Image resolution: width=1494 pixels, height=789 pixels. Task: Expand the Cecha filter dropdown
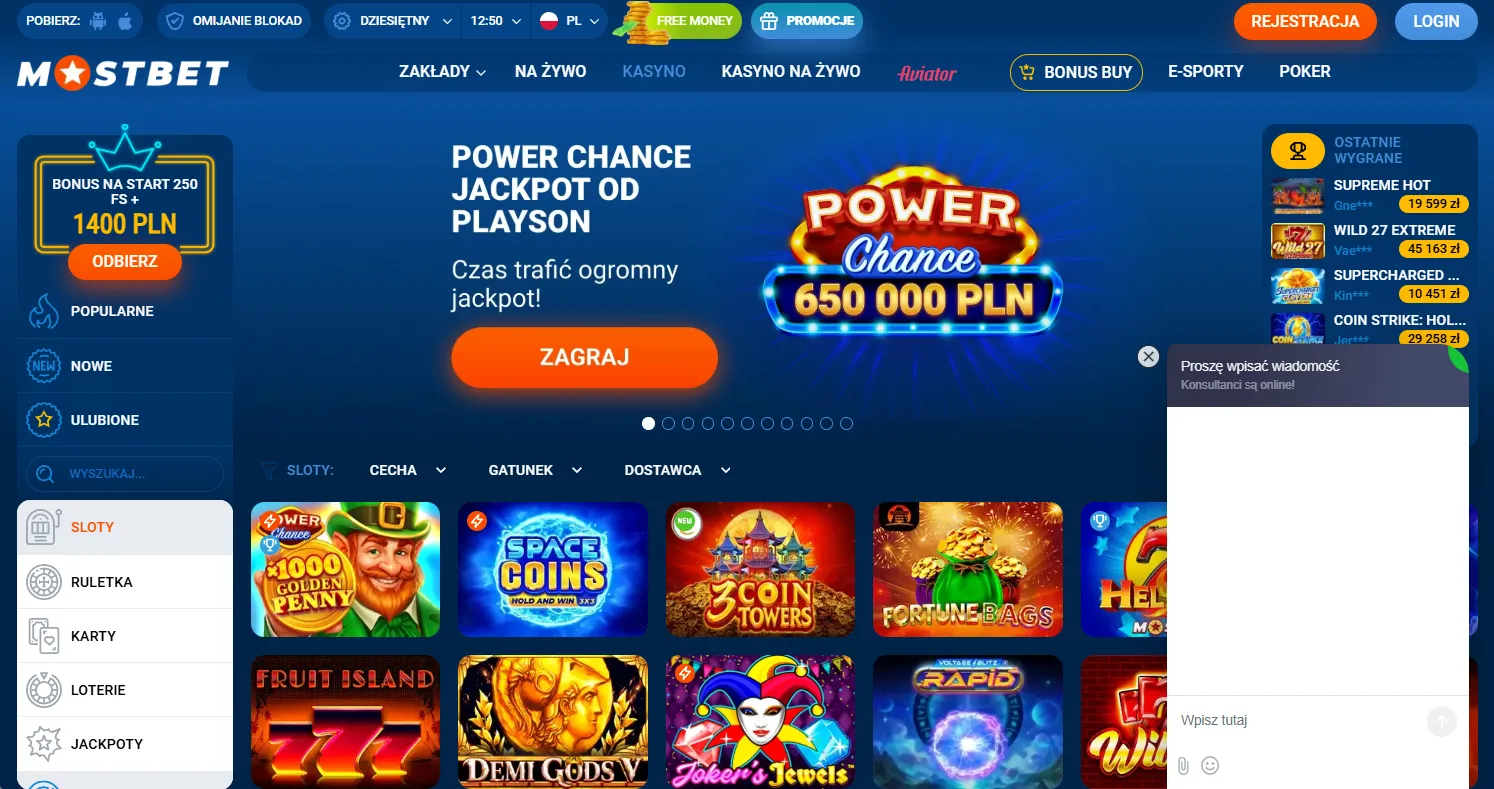click(408, 470)
